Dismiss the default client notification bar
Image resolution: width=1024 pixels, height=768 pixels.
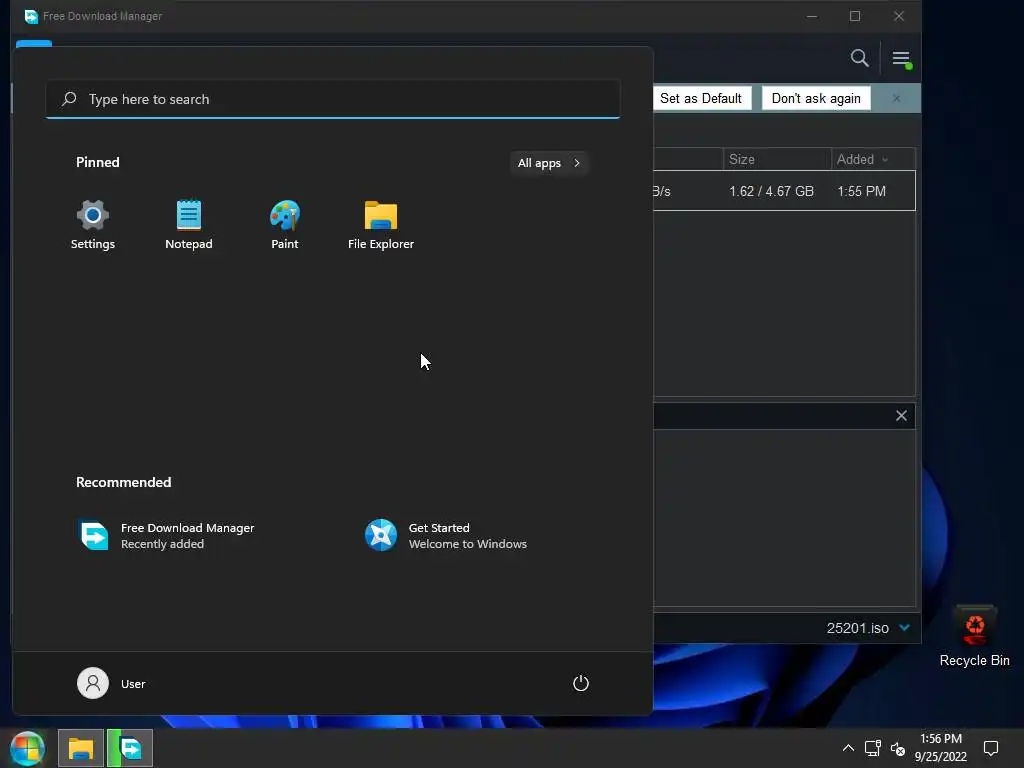[896, 99]
